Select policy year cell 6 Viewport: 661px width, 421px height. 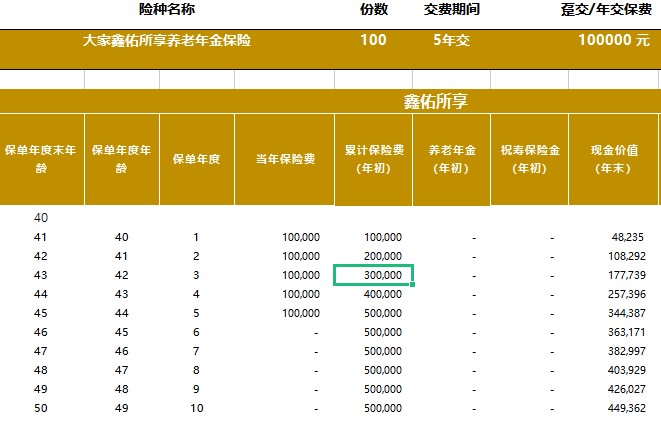pos(196,332)
